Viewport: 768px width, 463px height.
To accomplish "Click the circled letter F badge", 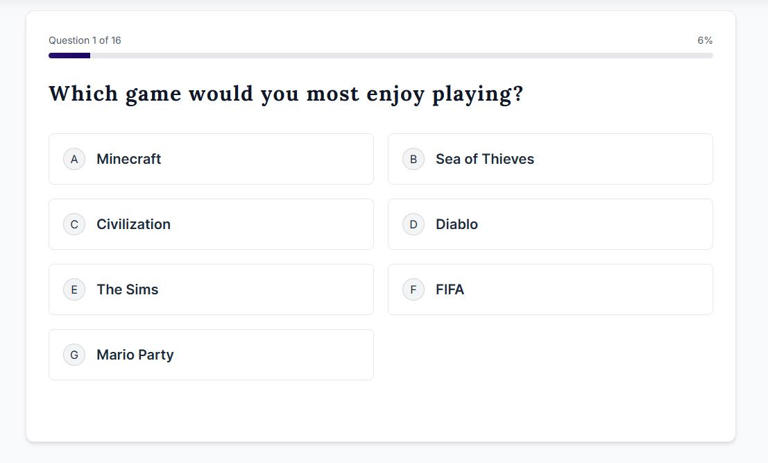I will pyautogui.click(x=413, y=289).
